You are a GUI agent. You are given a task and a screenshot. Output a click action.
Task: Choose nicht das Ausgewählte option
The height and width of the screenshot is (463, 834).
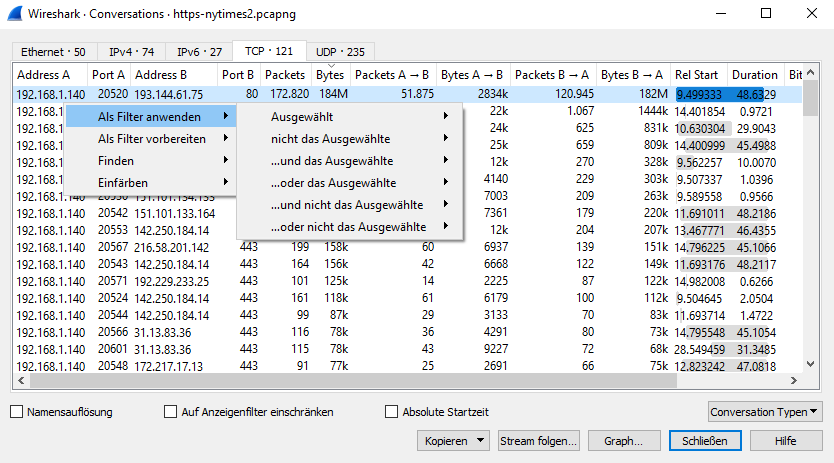(350, 139)
